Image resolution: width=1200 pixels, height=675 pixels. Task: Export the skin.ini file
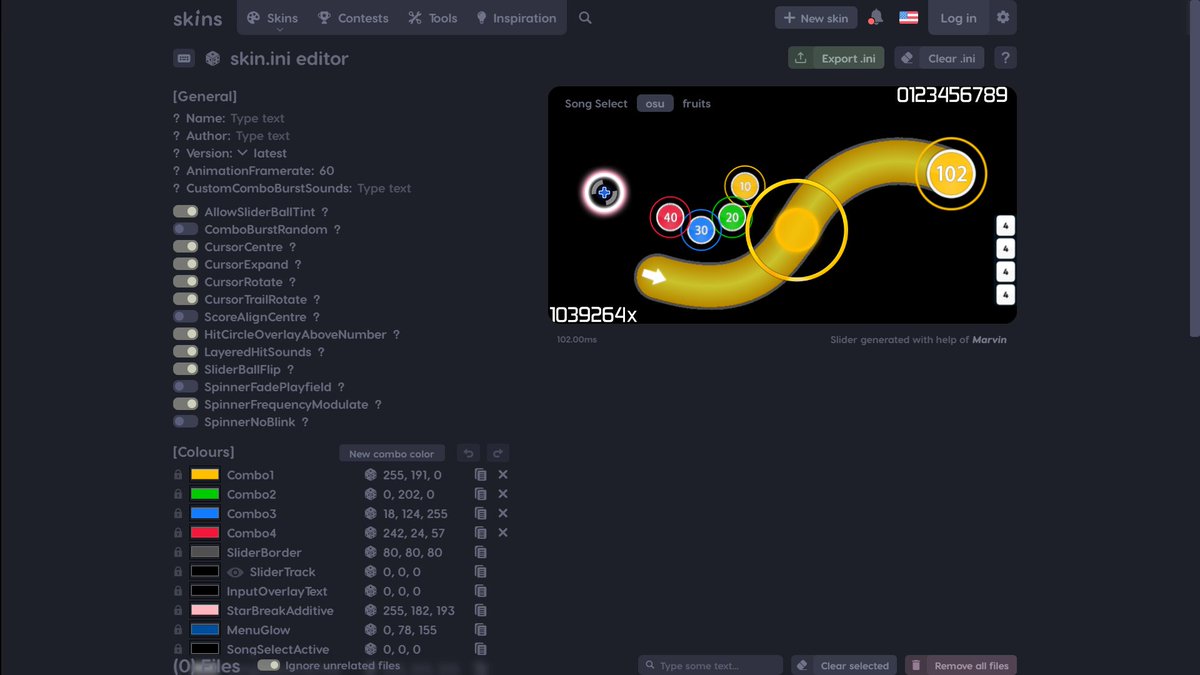point(836,57)
